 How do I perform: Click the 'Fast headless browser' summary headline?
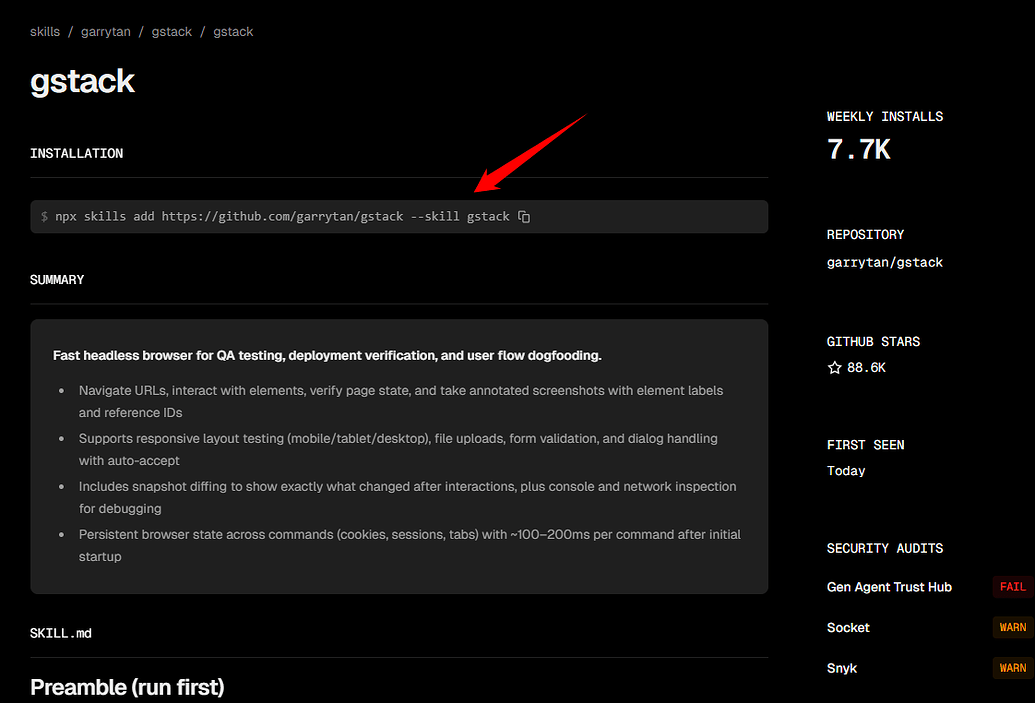[x=327, y=356]
